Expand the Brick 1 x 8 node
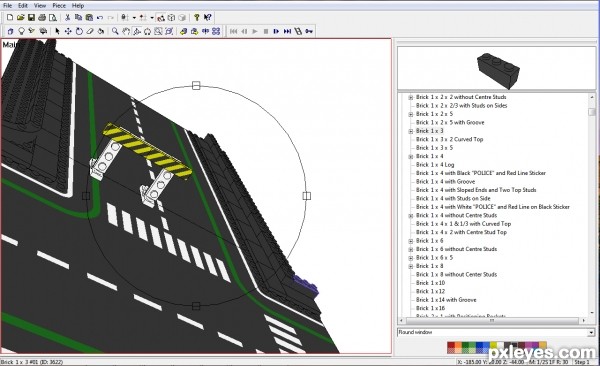Screen dimensions: 600x366 click(410, 266)
